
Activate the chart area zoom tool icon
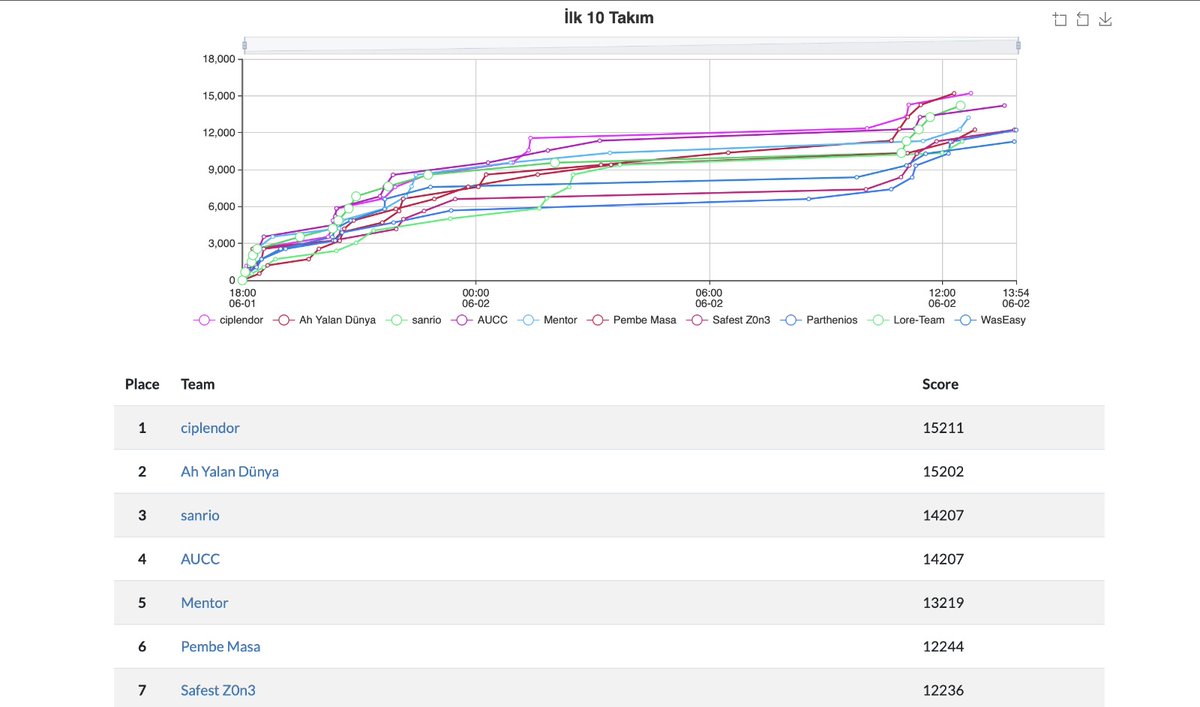(1060, 19)
